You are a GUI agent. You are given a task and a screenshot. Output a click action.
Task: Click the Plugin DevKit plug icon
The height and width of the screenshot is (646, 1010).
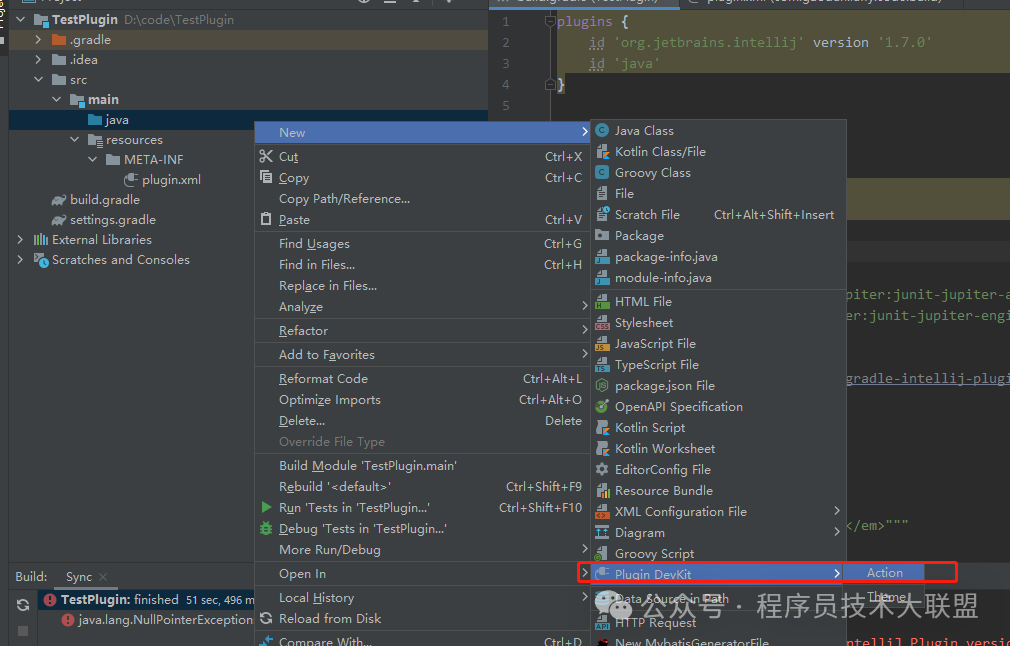click(x=602, y=573)
